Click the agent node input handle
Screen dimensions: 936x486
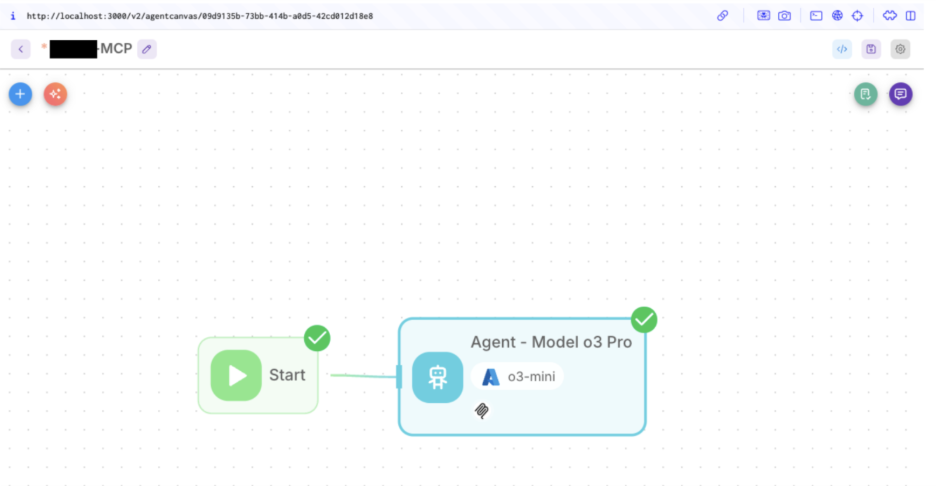click(399, 377)
